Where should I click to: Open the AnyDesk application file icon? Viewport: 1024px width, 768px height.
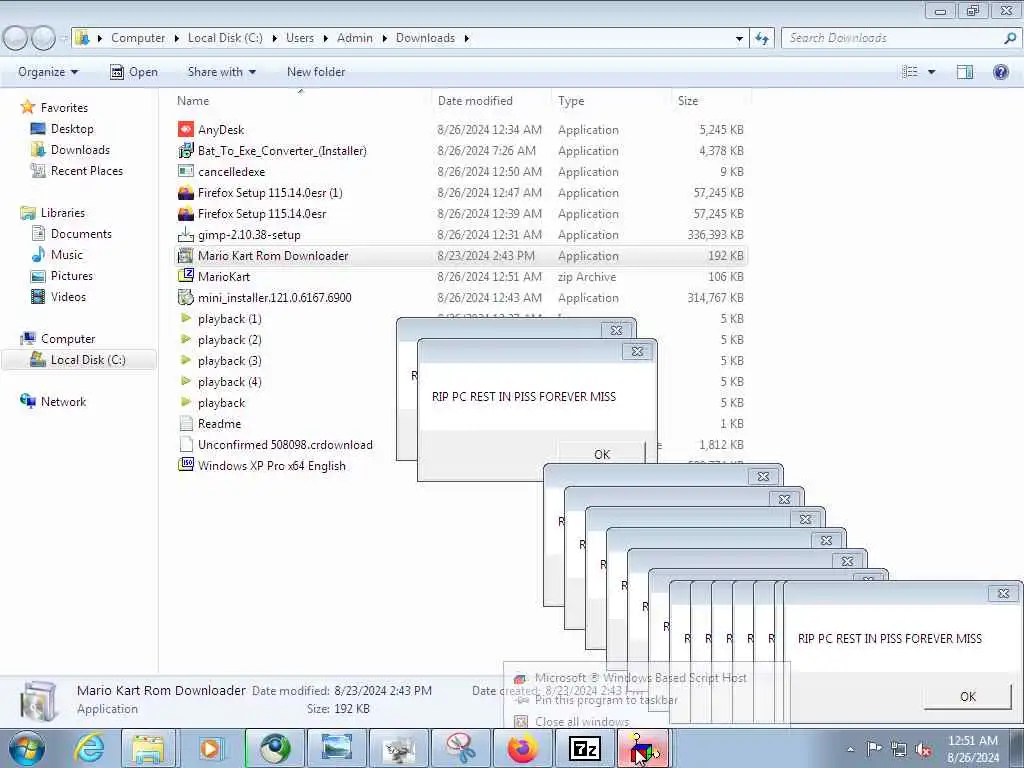tap(185, 129)
